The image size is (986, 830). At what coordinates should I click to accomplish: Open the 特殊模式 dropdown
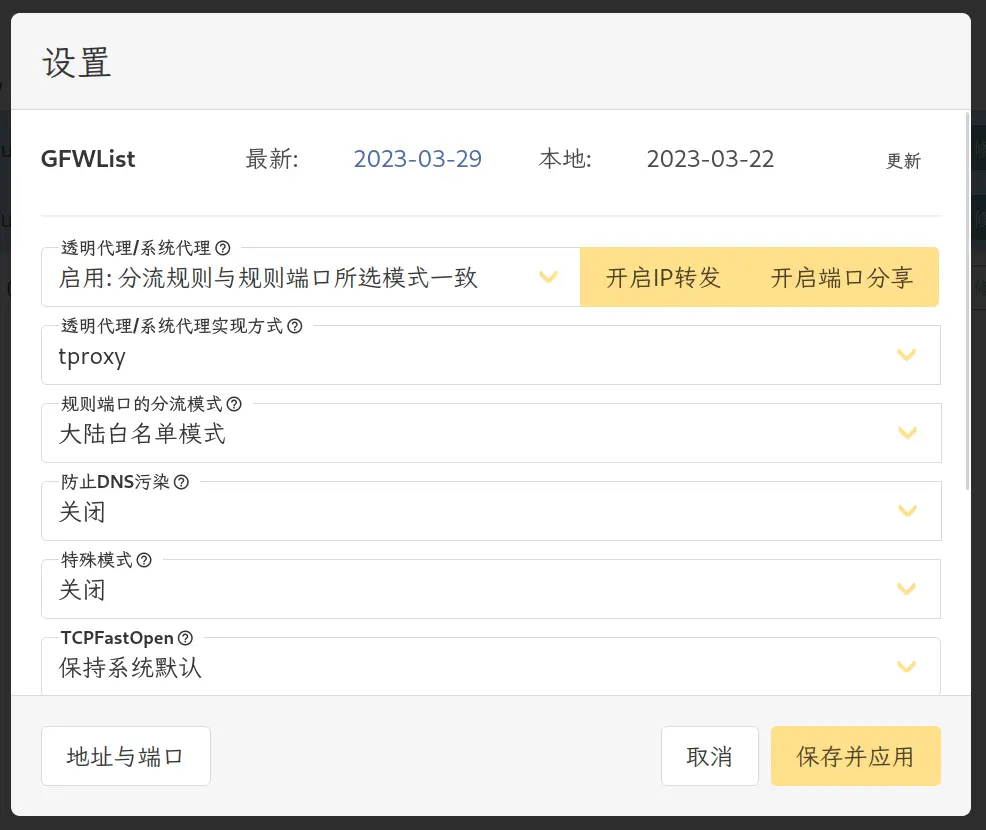906,589
